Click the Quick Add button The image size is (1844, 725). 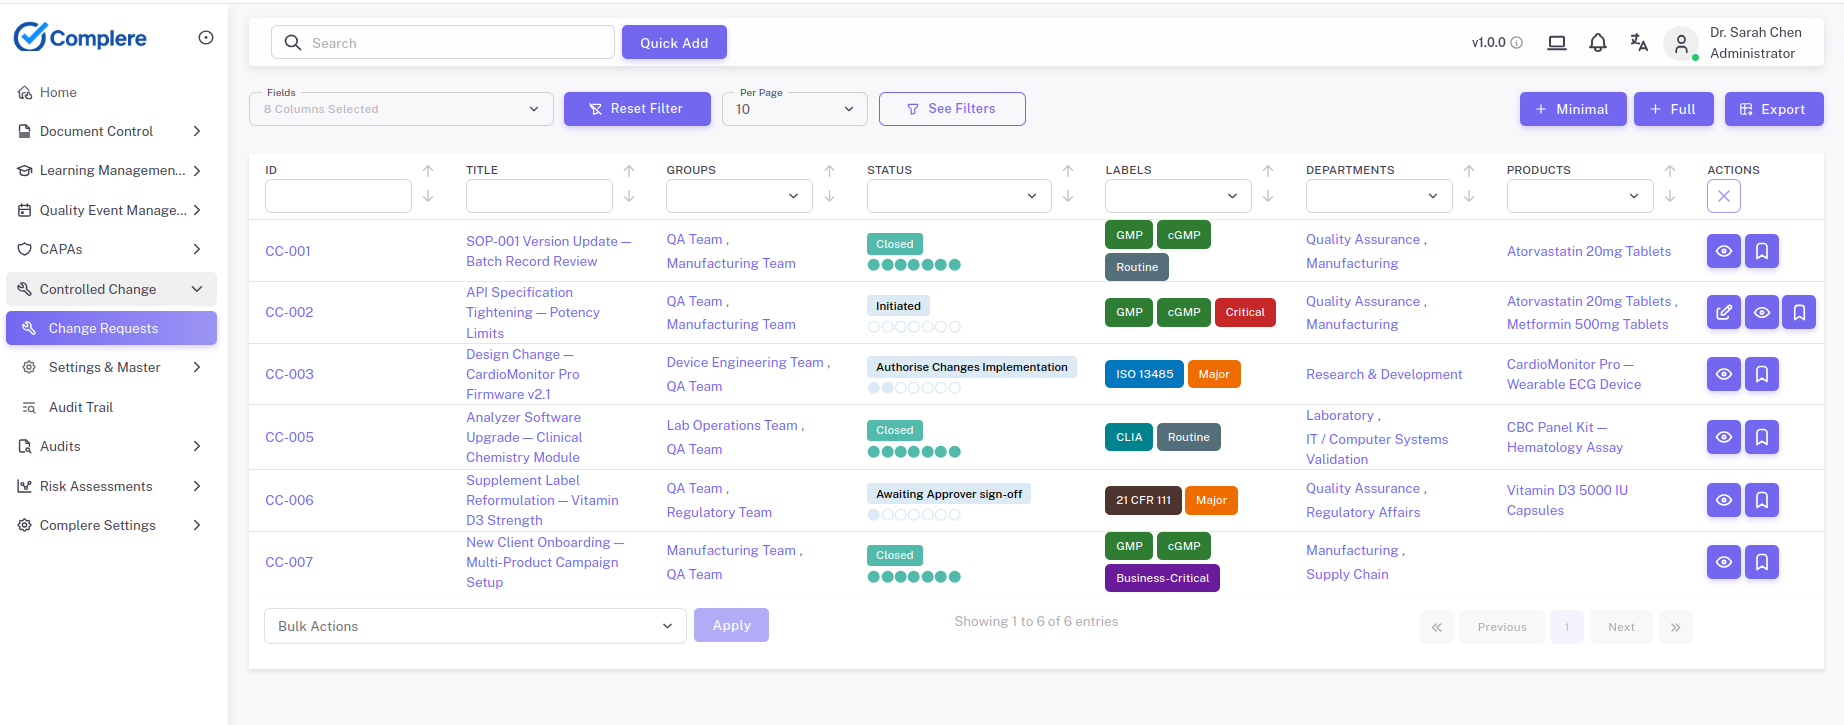pyautogui.click(x=673, y=43)
